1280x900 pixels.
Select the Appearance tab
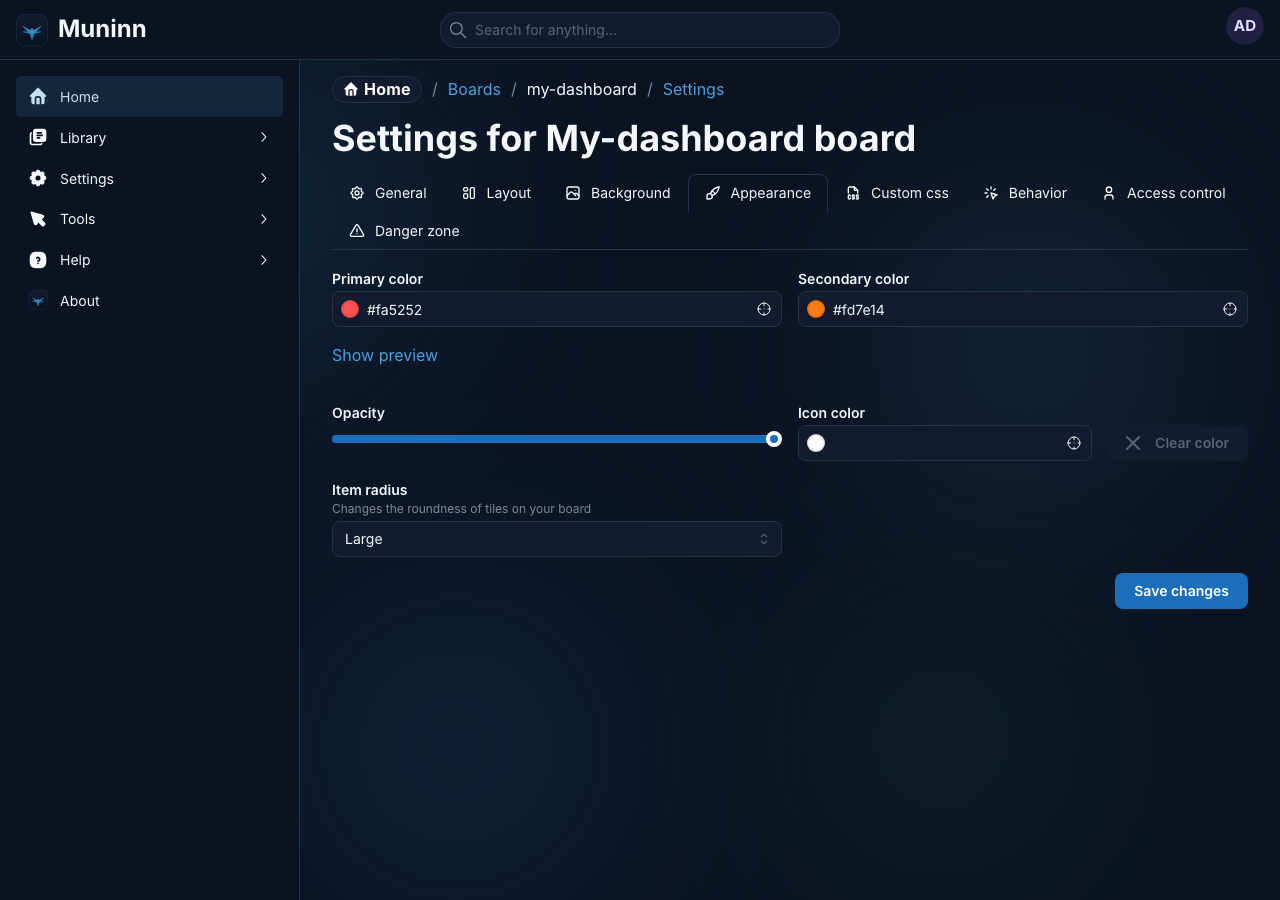pos(758,193)
